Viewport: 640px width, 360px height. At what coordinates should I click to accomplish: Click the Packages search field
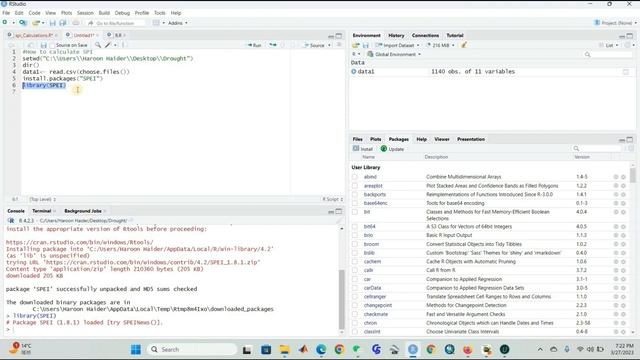pos(597,149)
